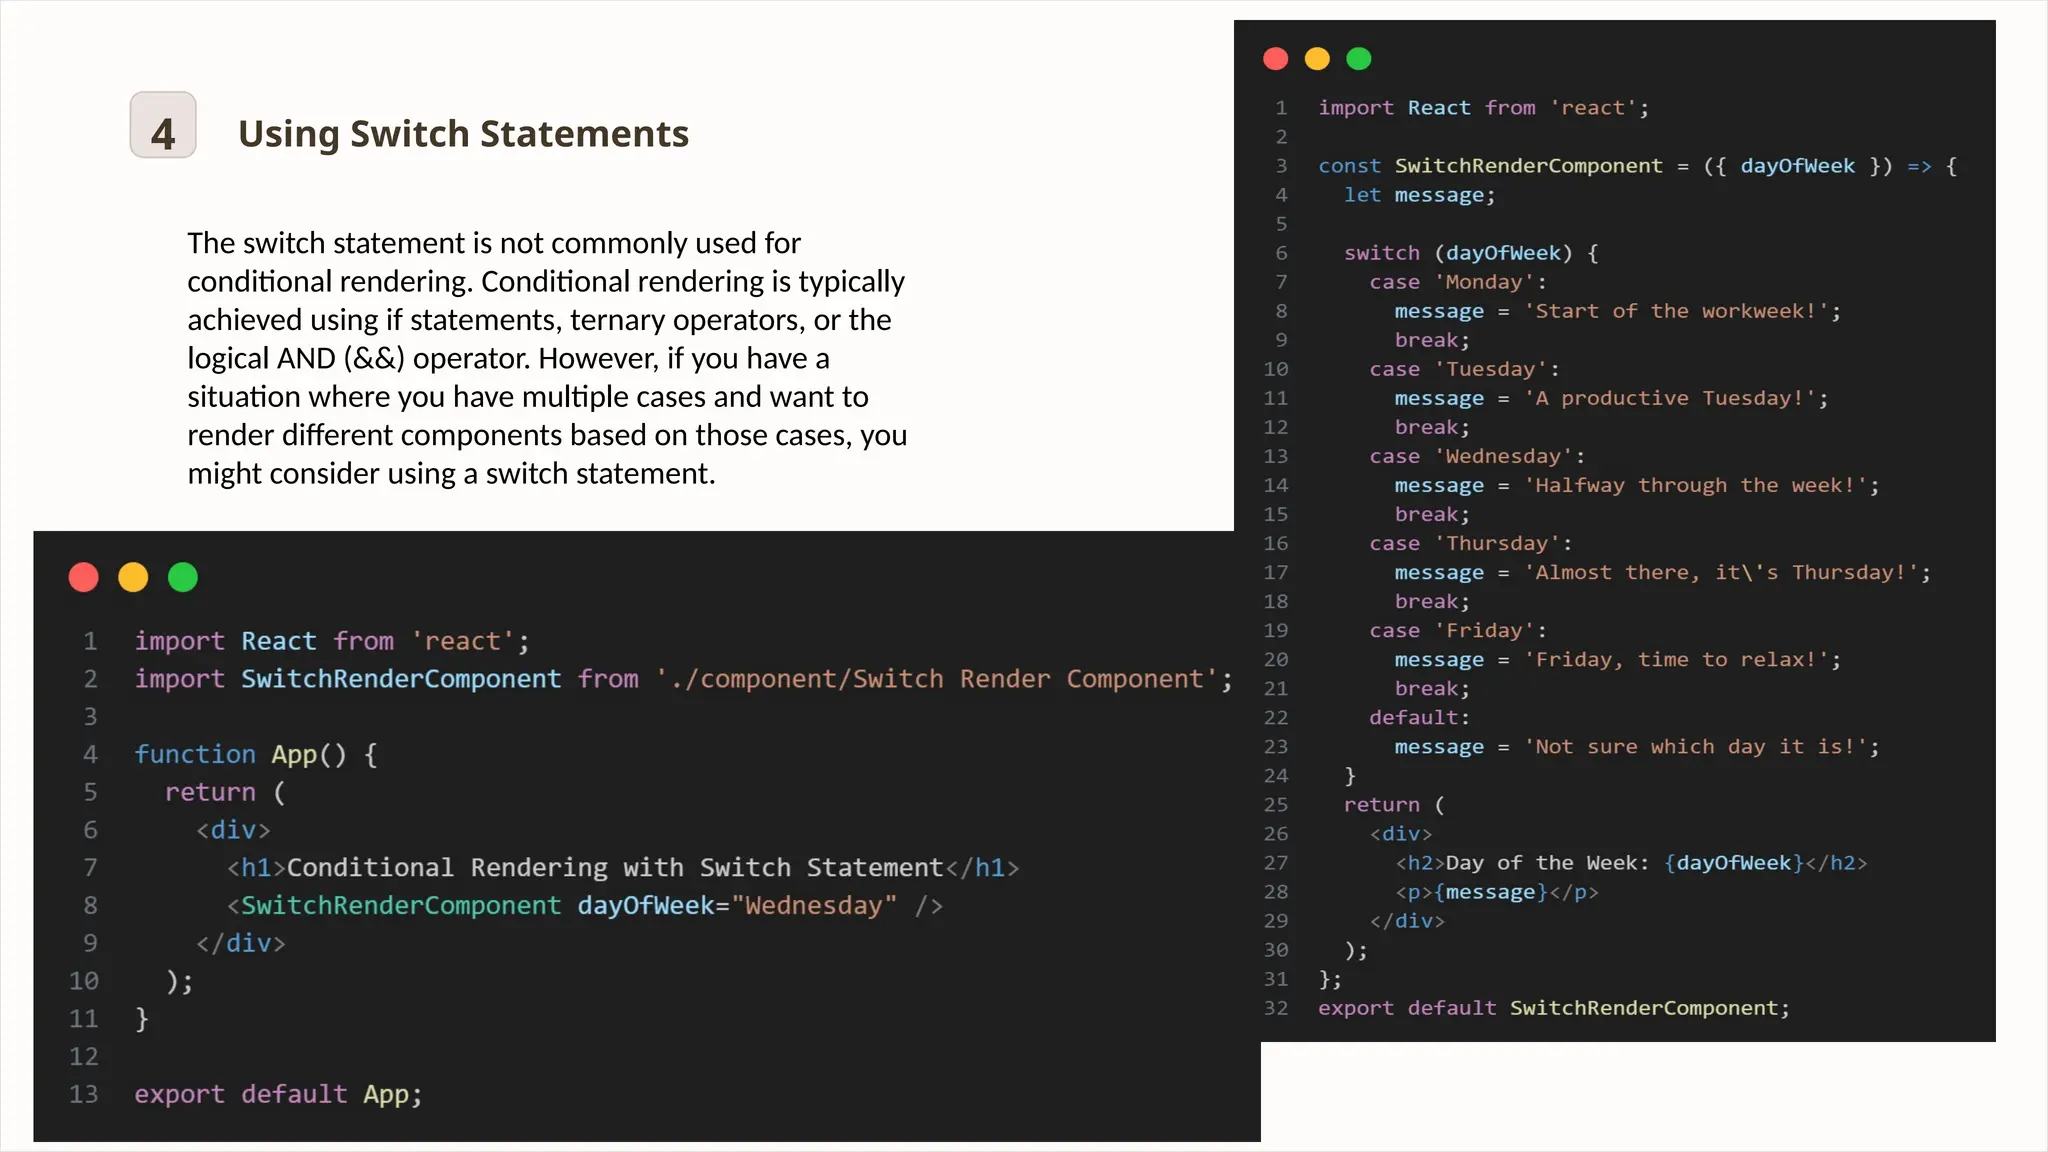Click the SwitchRenderComponent JSX tag on line 8
This screenshot has height=1152, width=2048.
(x=400, y=906)
